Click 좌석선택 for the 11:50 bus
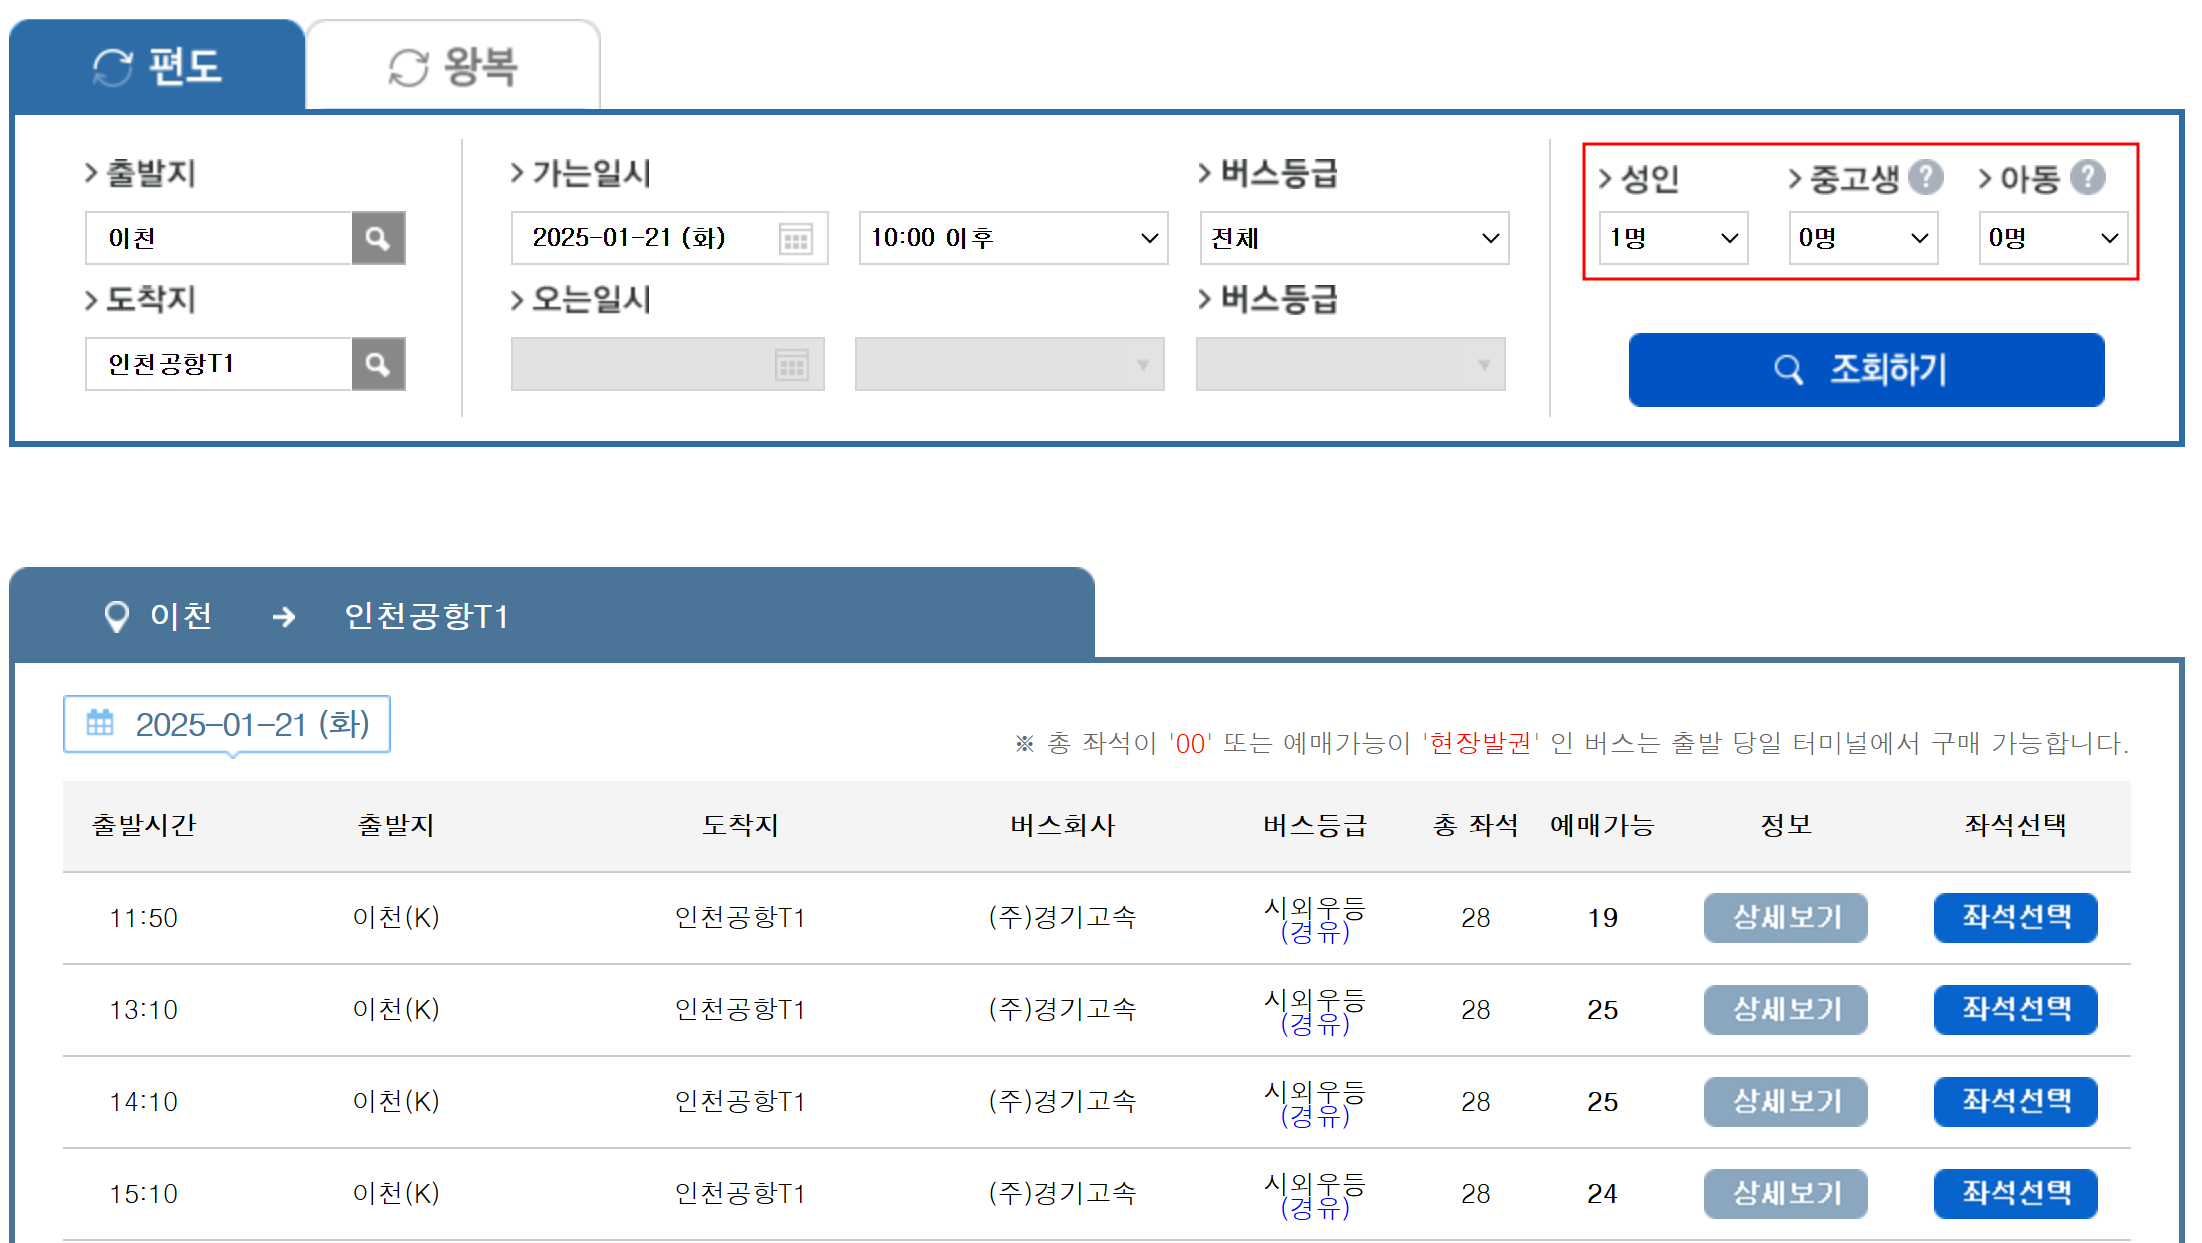This screenshot has height=1243, width=2202. click(2015, 917)
